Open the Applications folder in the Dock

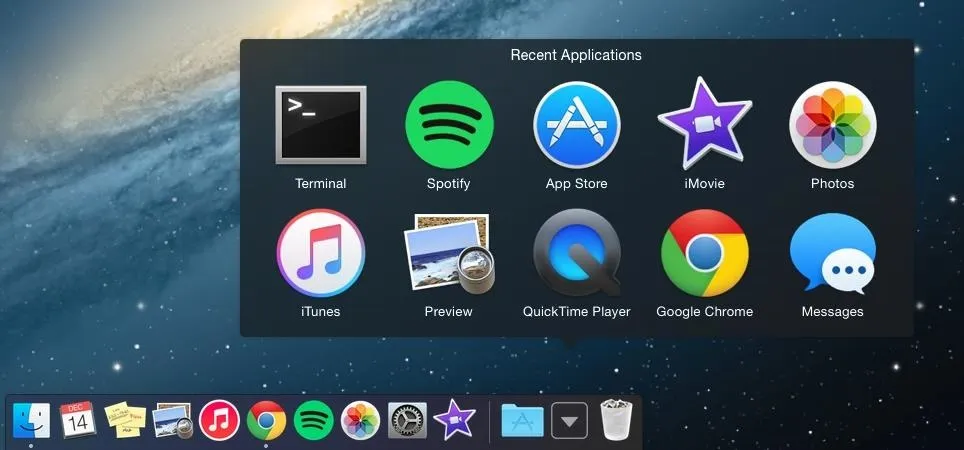pos(523,420)
